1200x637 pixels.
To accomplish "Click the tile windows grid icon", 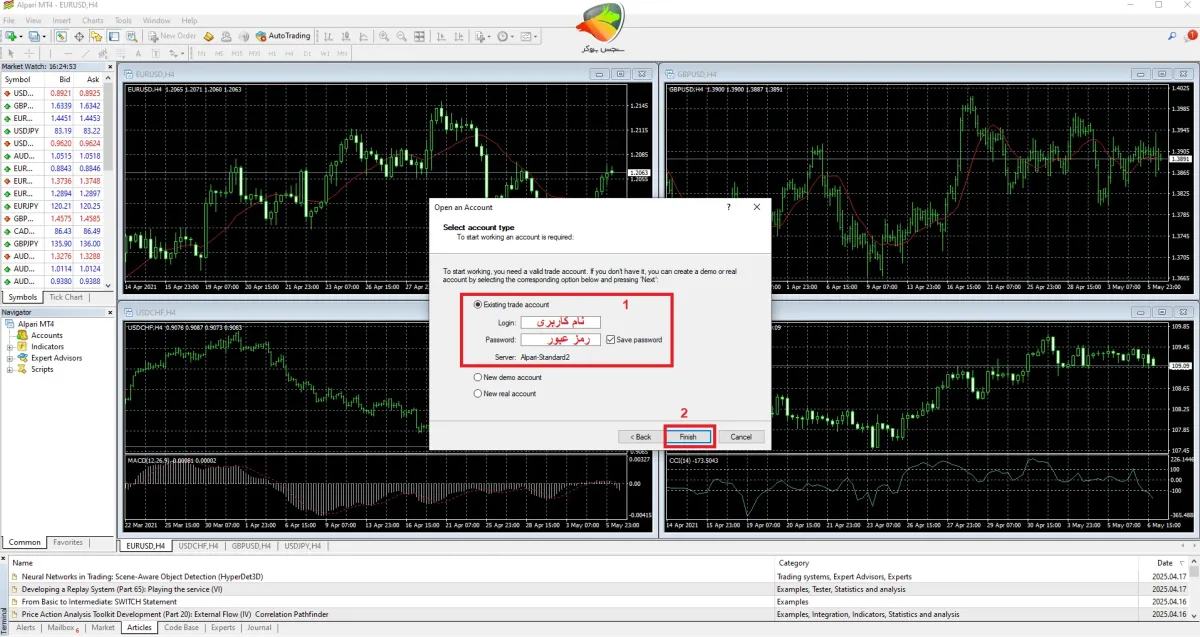I will click(419, 36).
